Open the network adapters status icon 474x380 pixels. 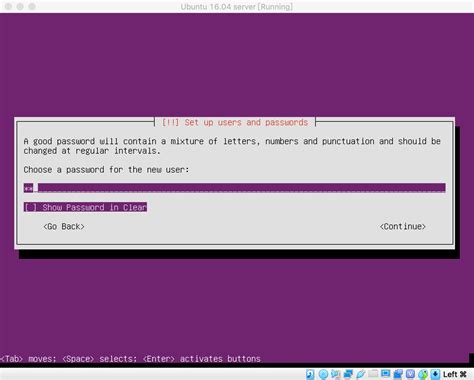pos(348,374)
